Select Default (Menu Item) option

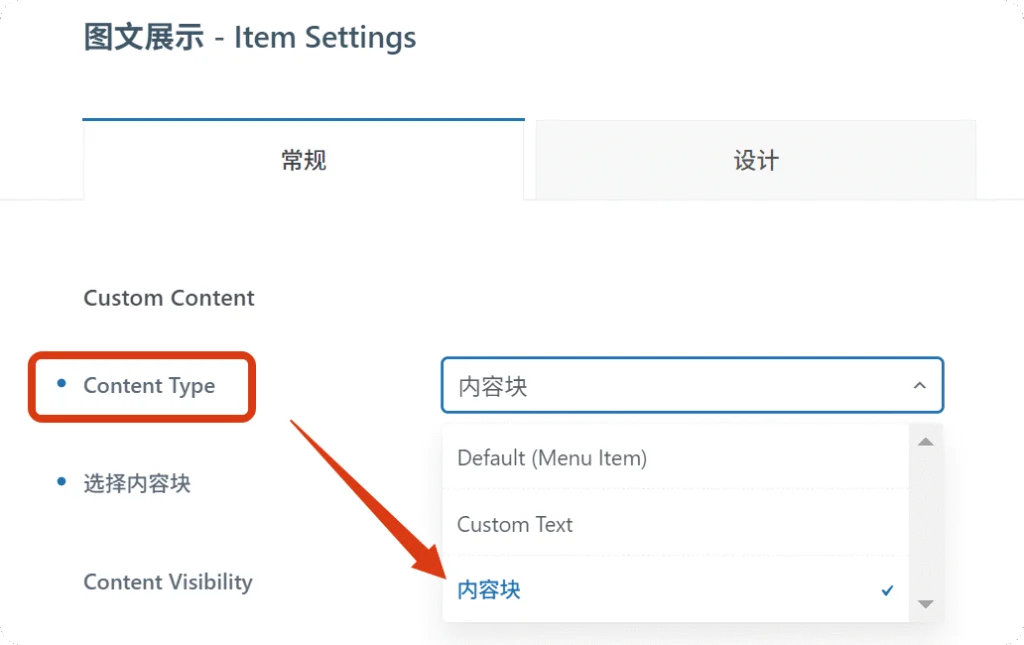tap(675, 458)
